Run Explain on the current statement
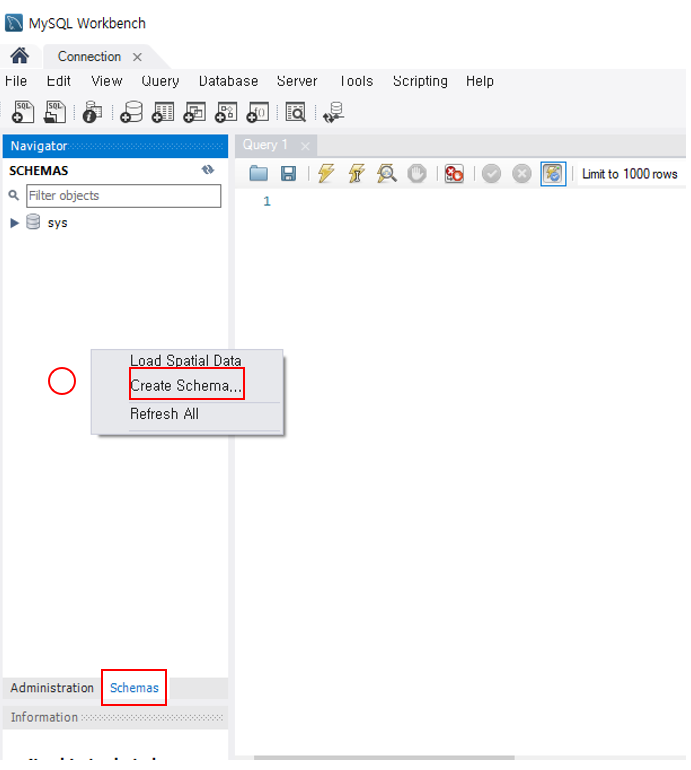 [x=387, y=173]
